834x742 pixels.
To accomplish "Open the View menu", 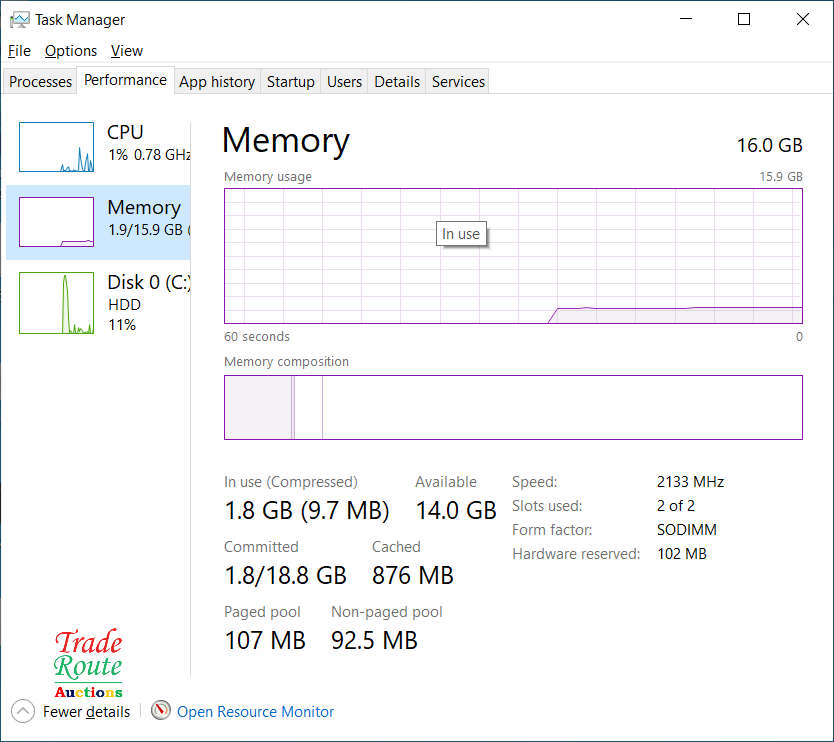I will click(x=127, y=51).
